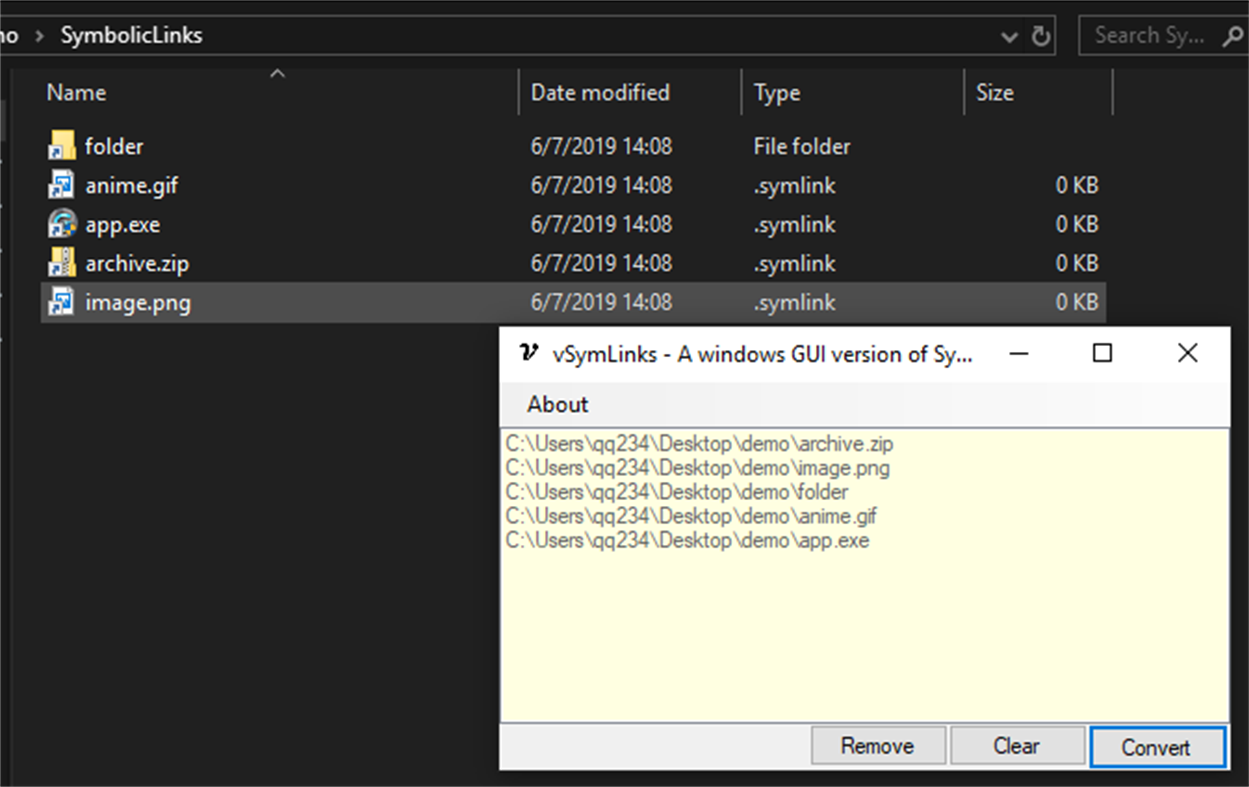Open the About menu in vSymLinks
The image size is (1249, 787).
pos(557,404)
